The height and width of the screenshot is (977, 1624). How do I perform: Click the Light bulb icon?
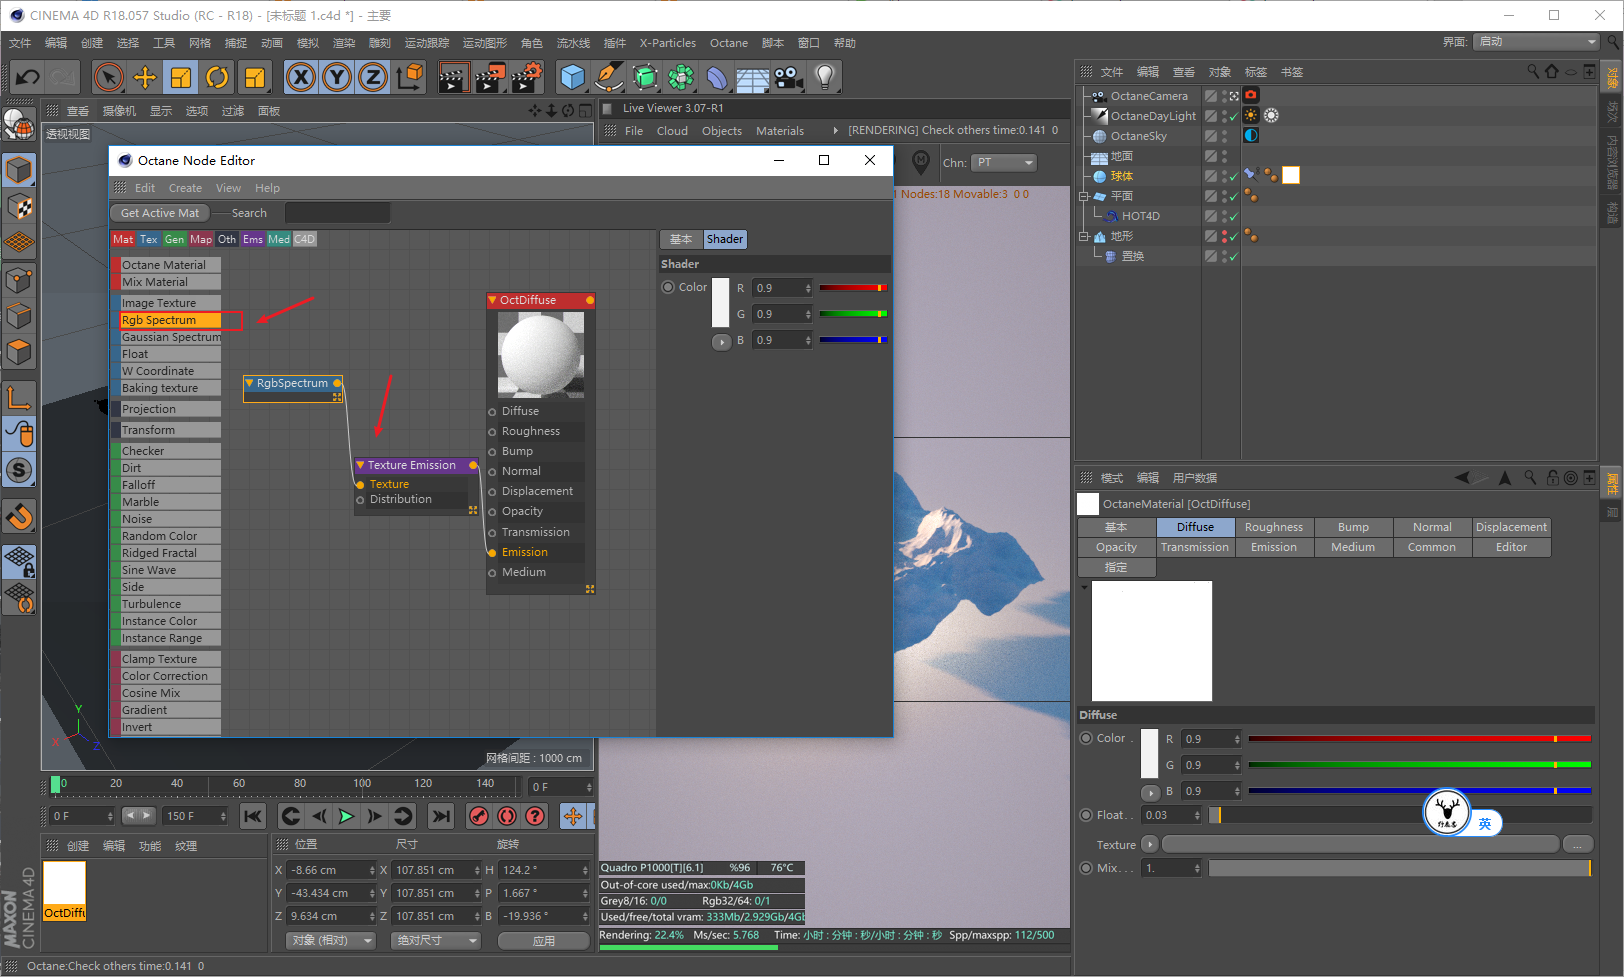825,77
